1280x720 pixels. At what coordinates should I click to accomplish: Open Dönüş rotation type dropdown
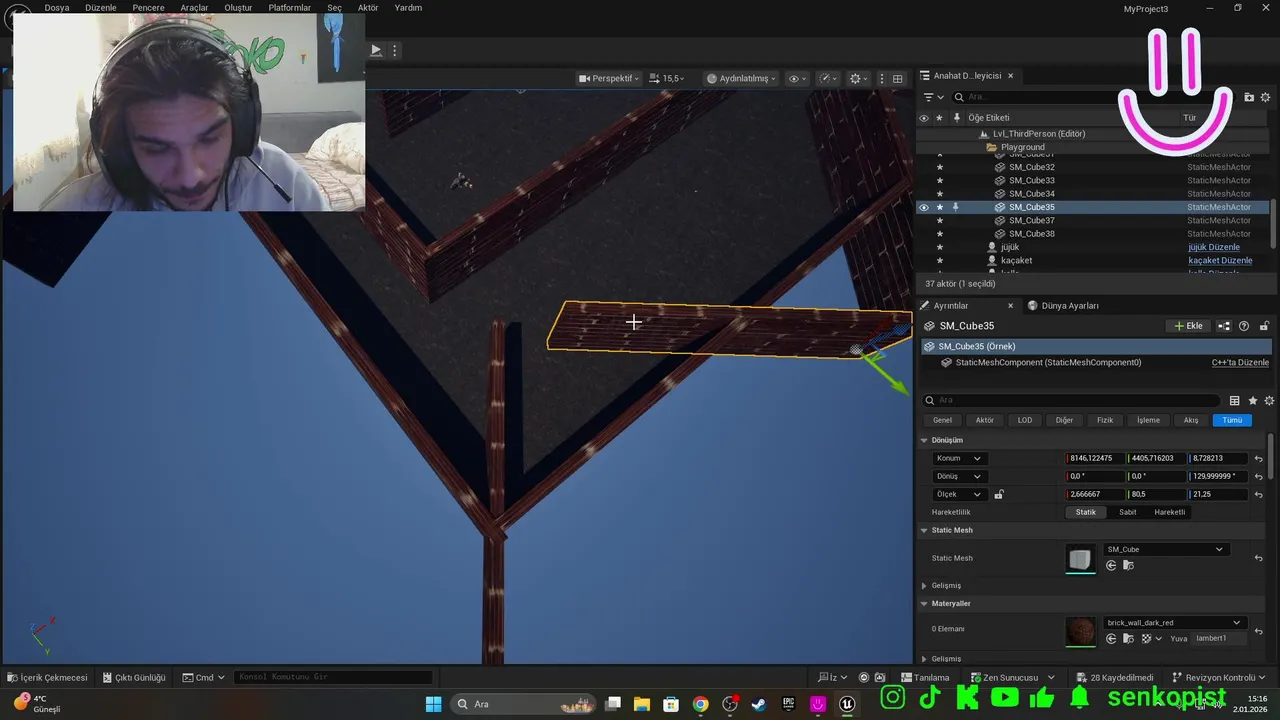click(959, 476)
